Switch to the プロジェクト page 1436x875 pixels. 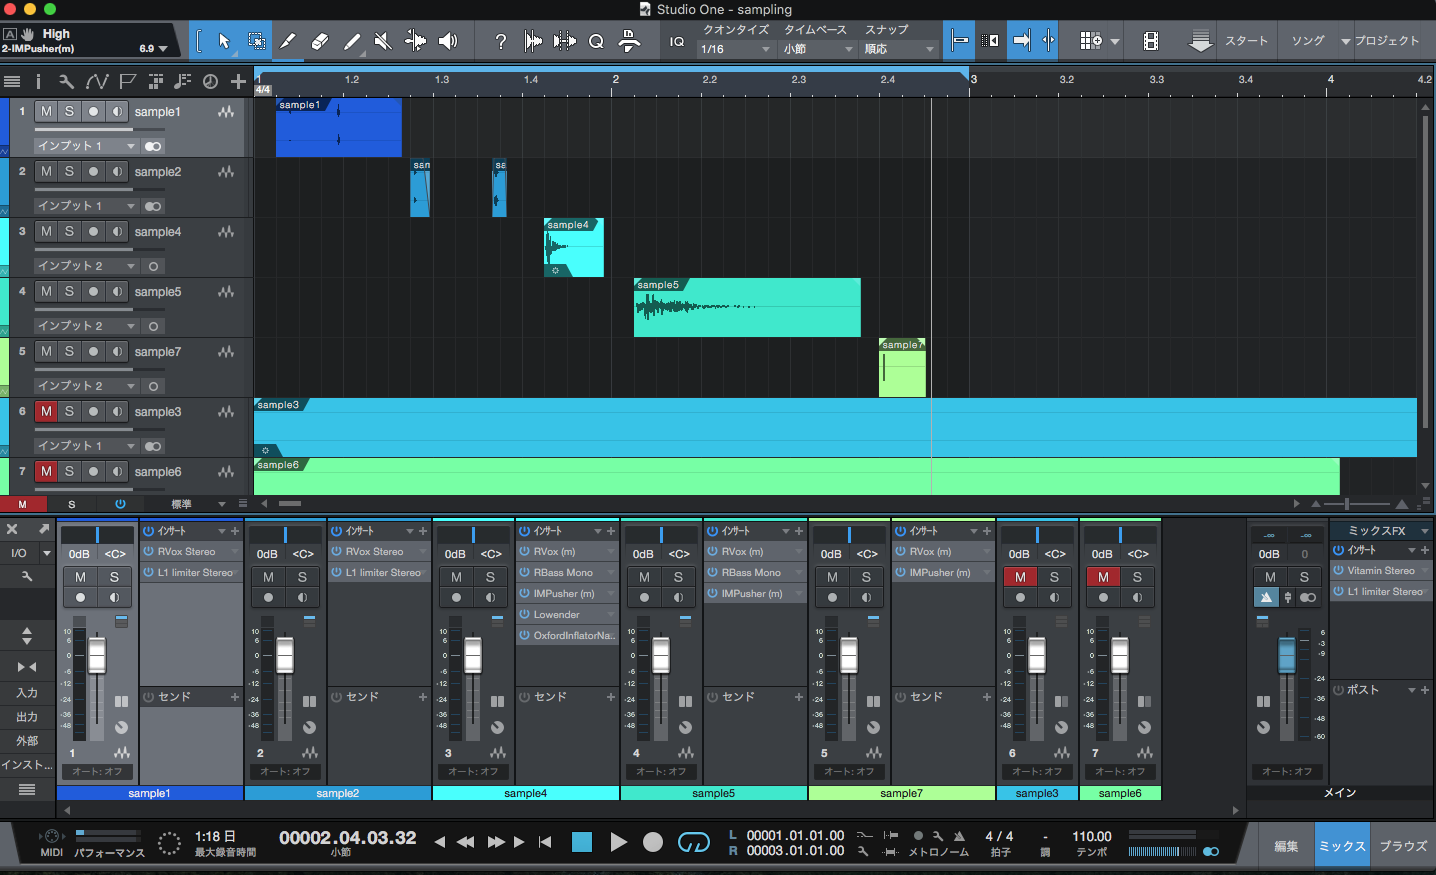coord(1387,41)
